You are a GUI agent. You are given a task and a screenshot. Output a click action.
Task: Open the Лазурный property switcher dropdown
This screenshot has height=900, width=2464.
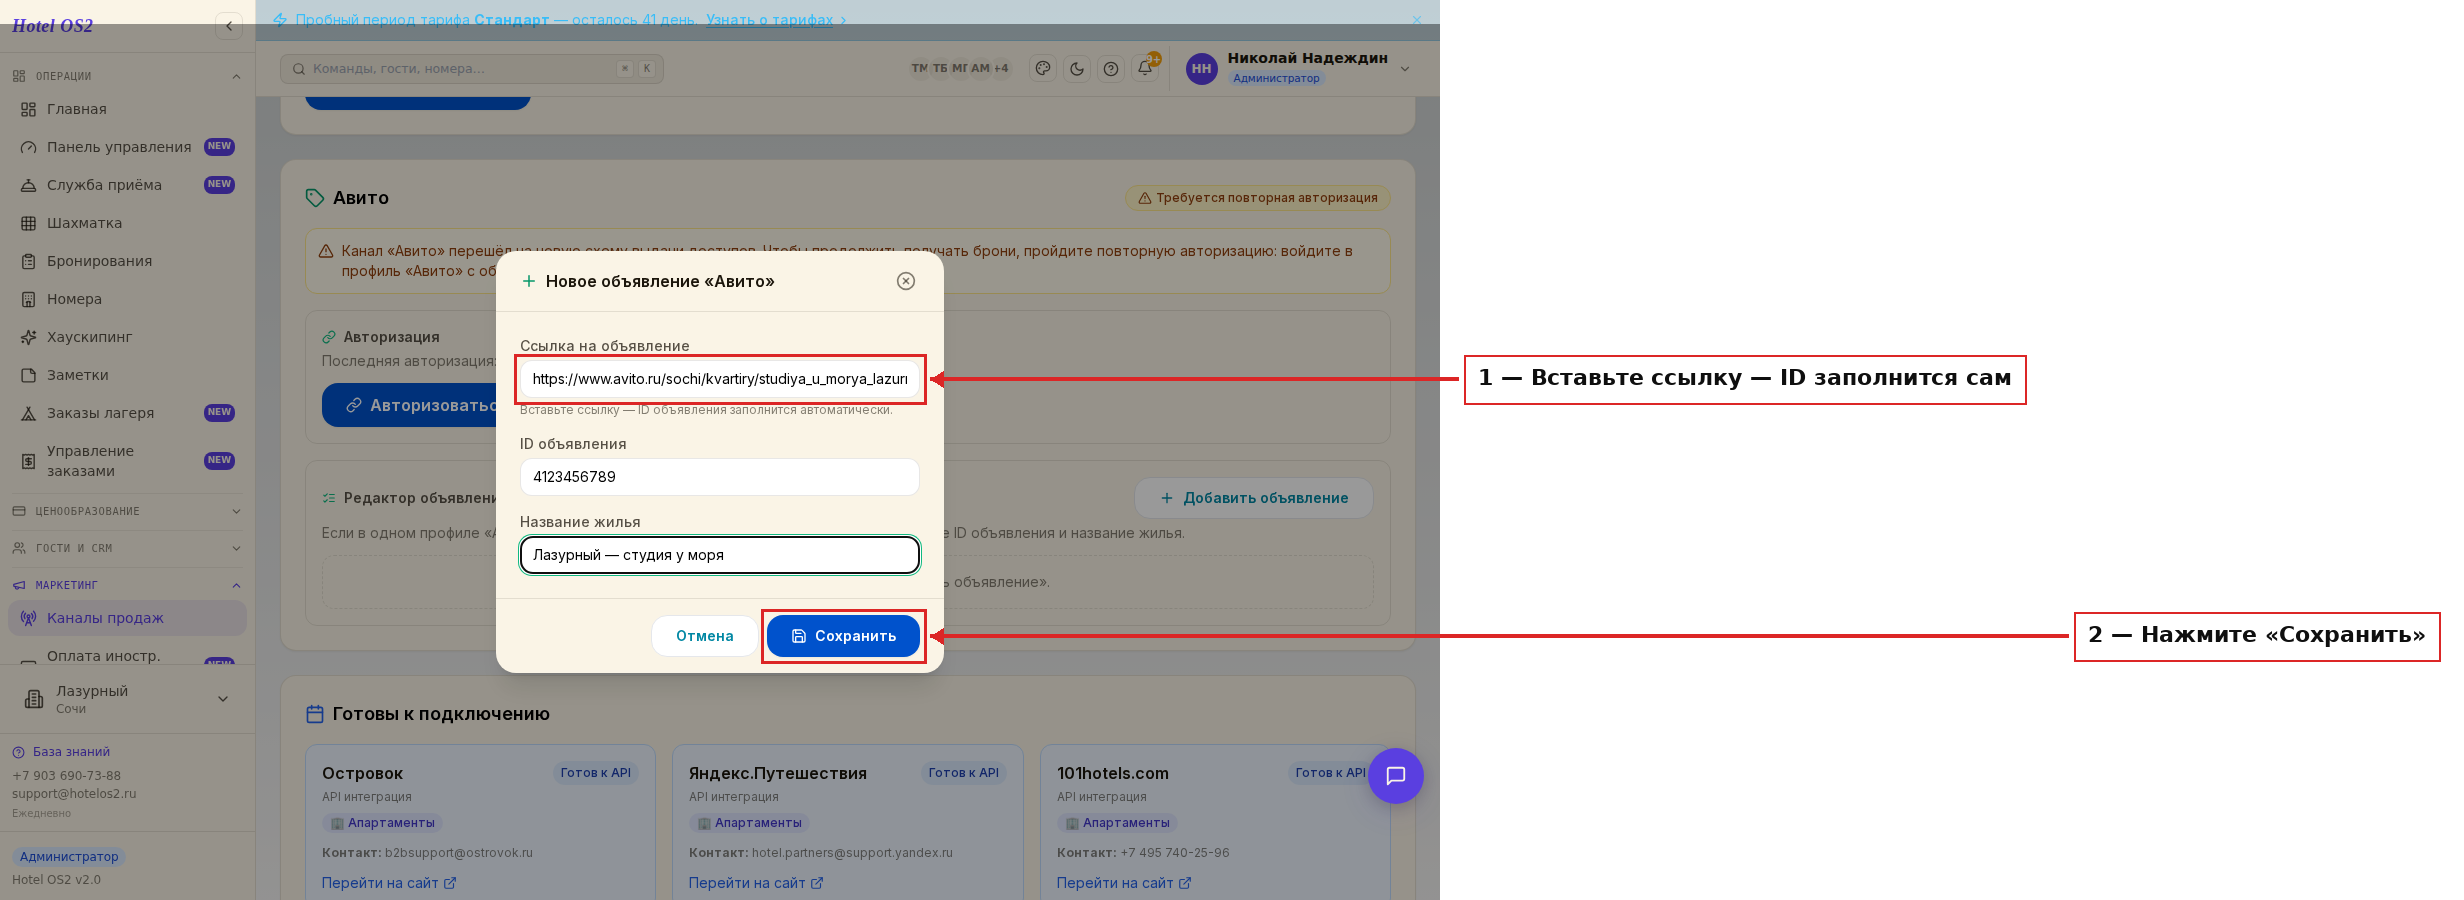127,699
